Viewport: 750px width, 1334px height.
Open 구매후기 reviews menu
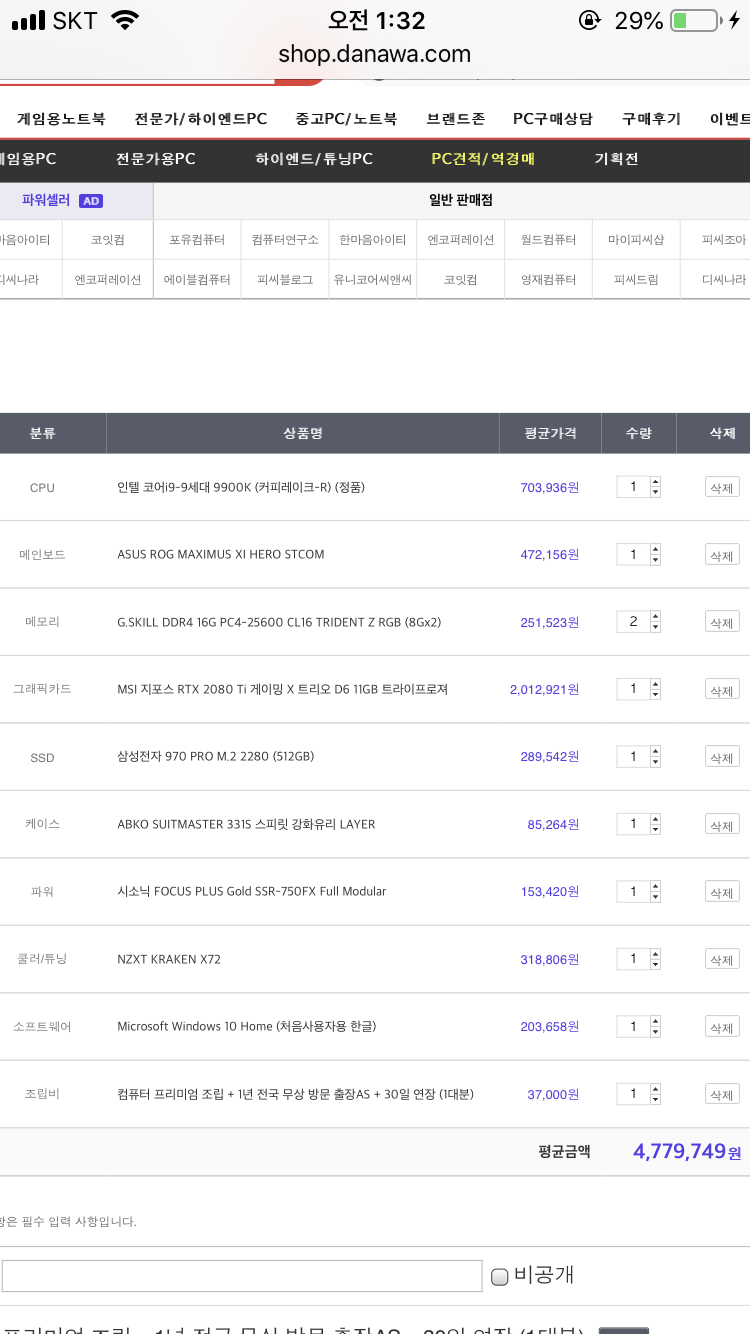651,118
